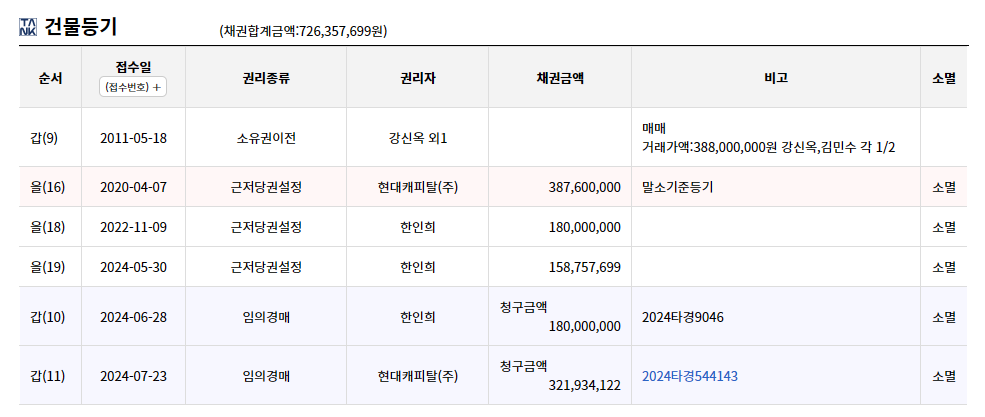985x417 pixels.
Task: Click the 채권금액 column header
Action: (x=560, y=78)
